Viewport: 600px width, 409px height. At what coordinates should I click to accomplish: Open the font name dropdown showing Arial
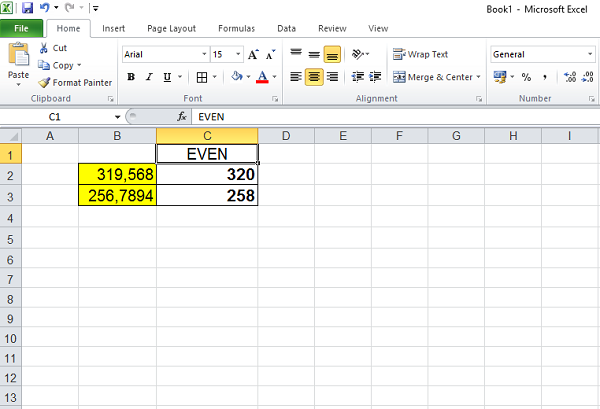point(204,54)
